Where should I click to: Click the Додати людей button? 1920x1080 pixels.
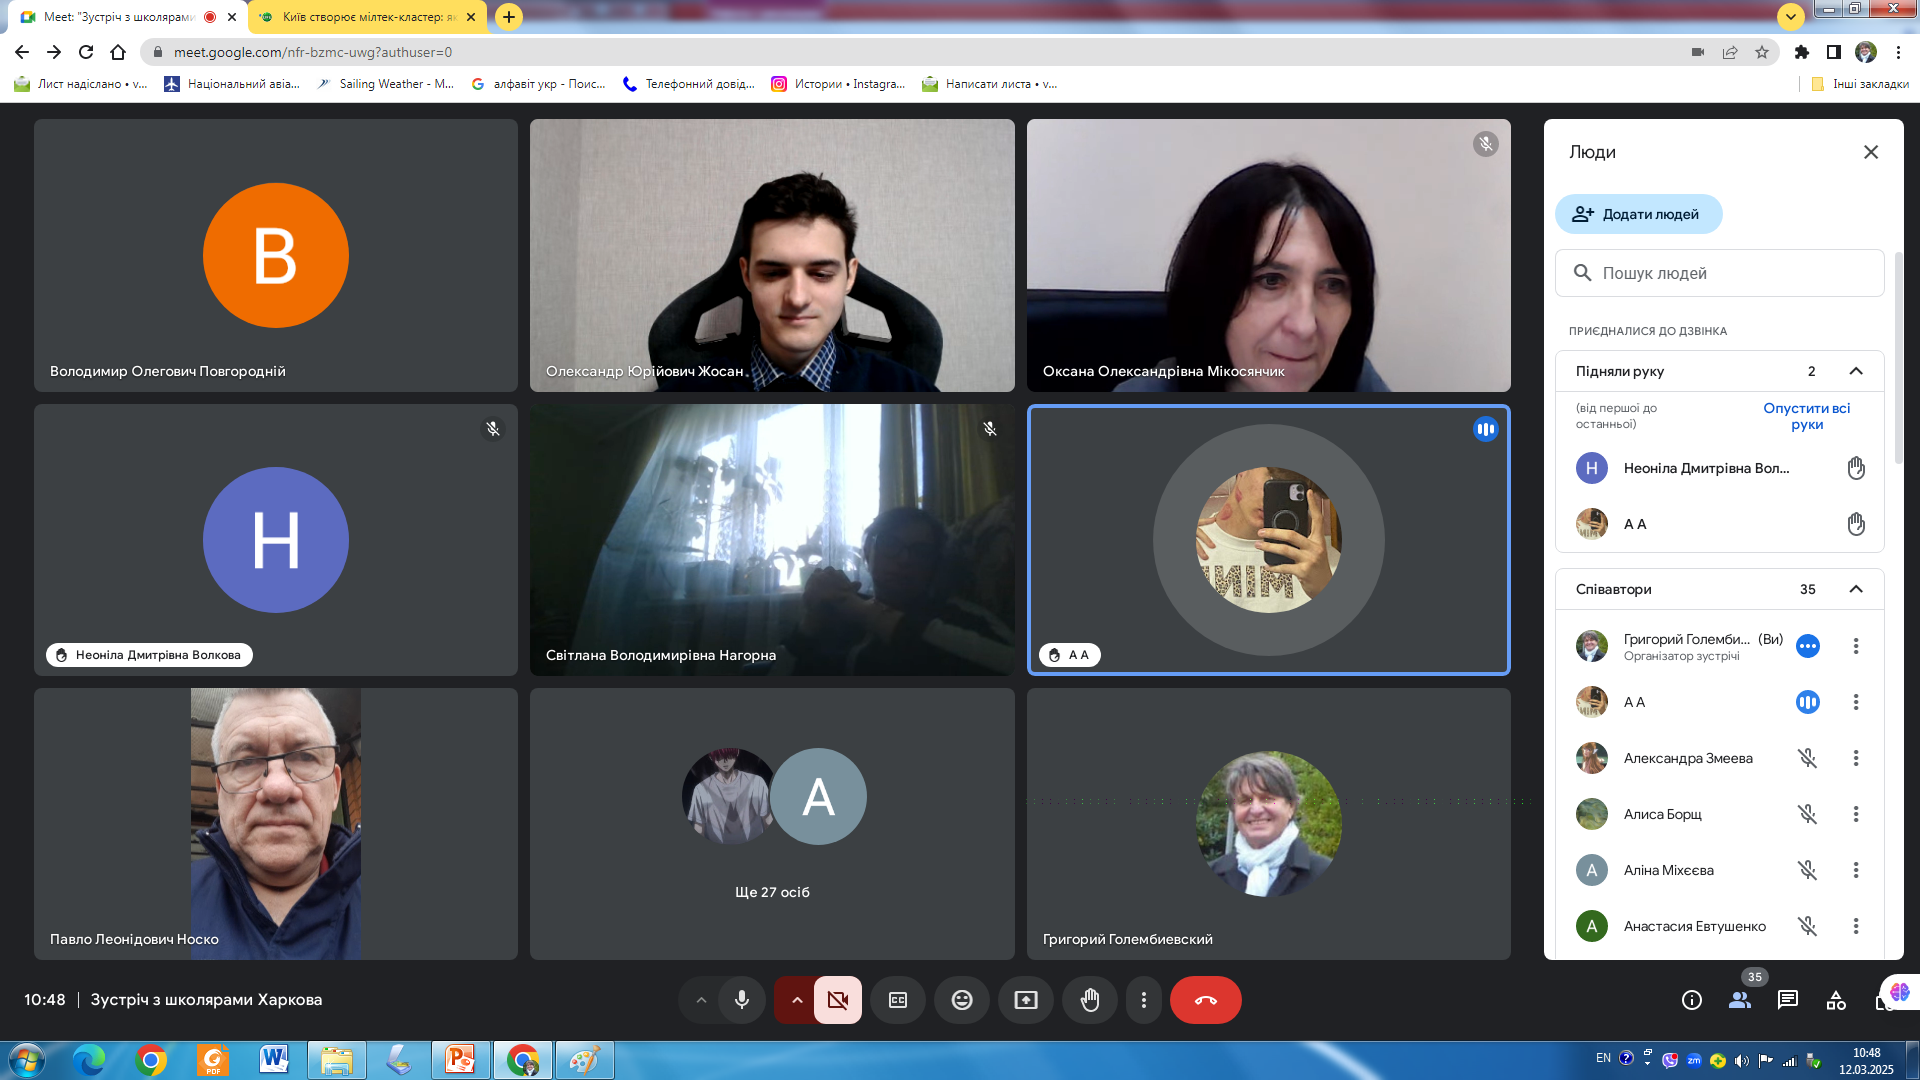point(1638,214)
